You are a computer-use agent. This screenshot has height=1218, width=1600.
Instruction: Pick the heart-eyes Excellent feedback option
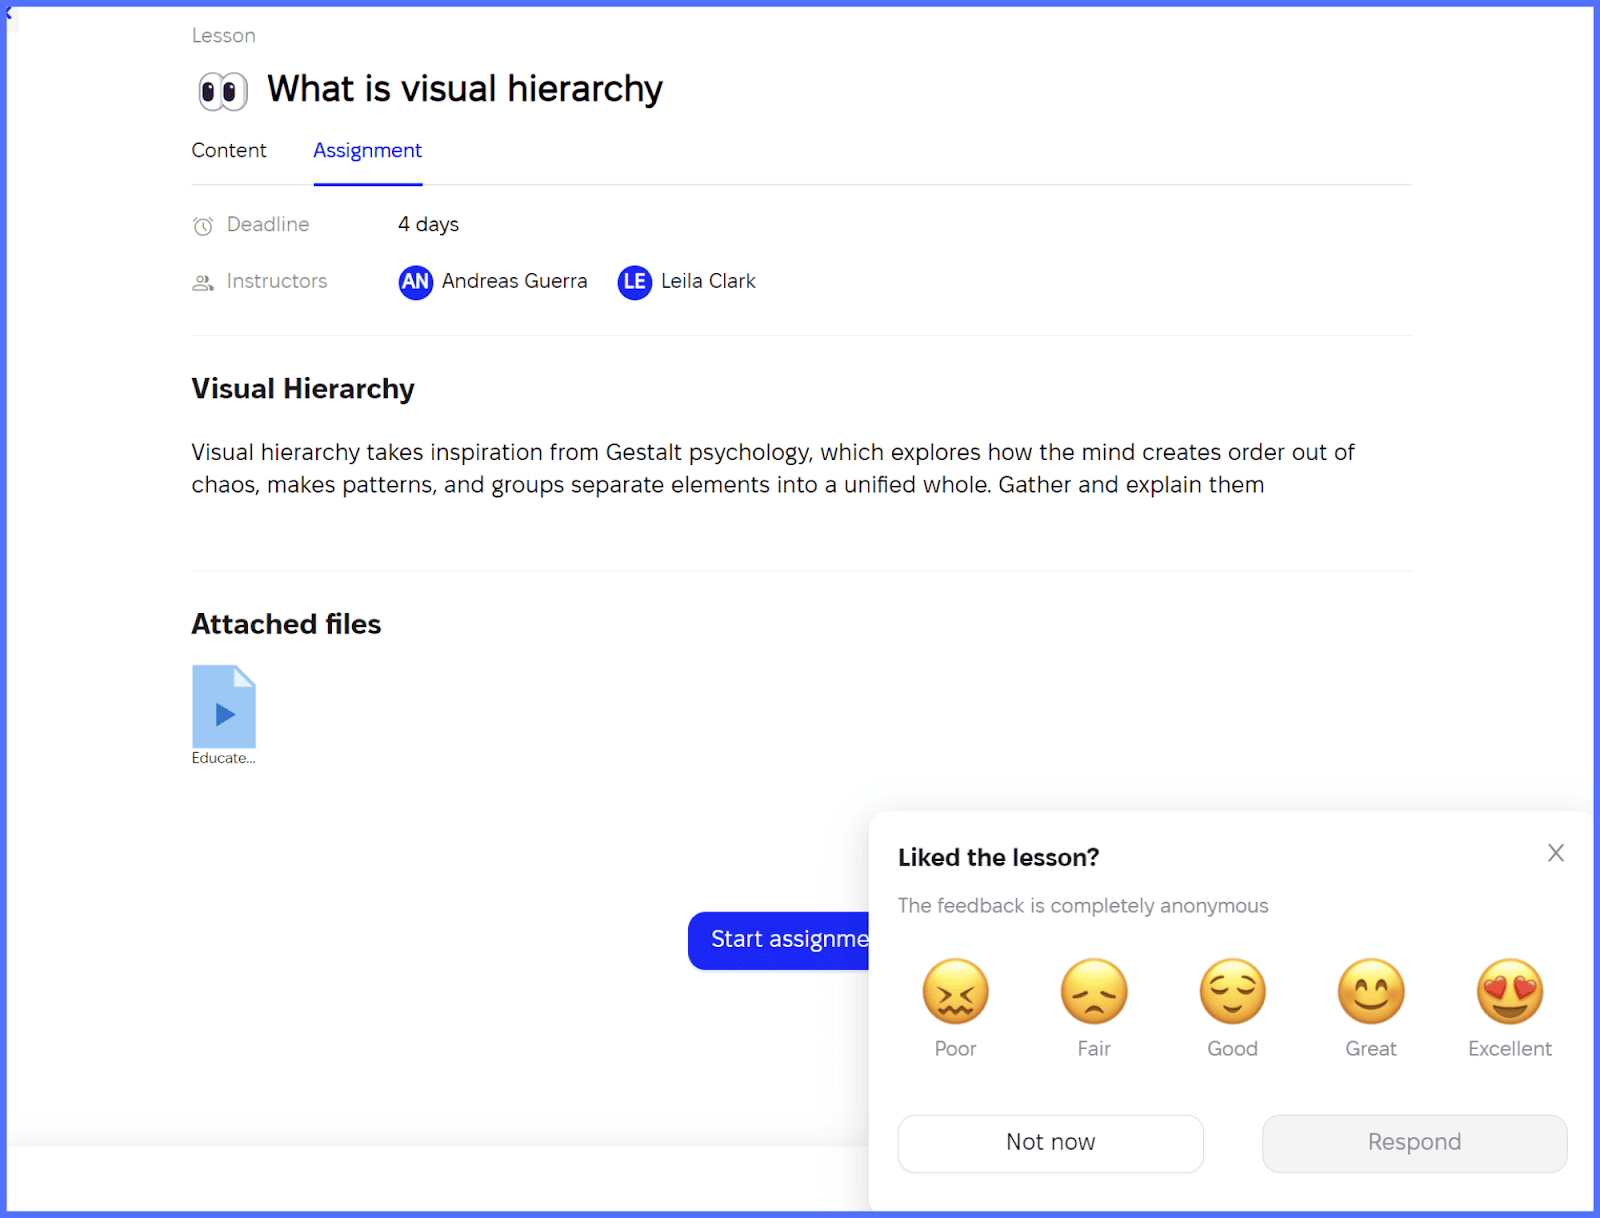click(x=1509, y=991)
